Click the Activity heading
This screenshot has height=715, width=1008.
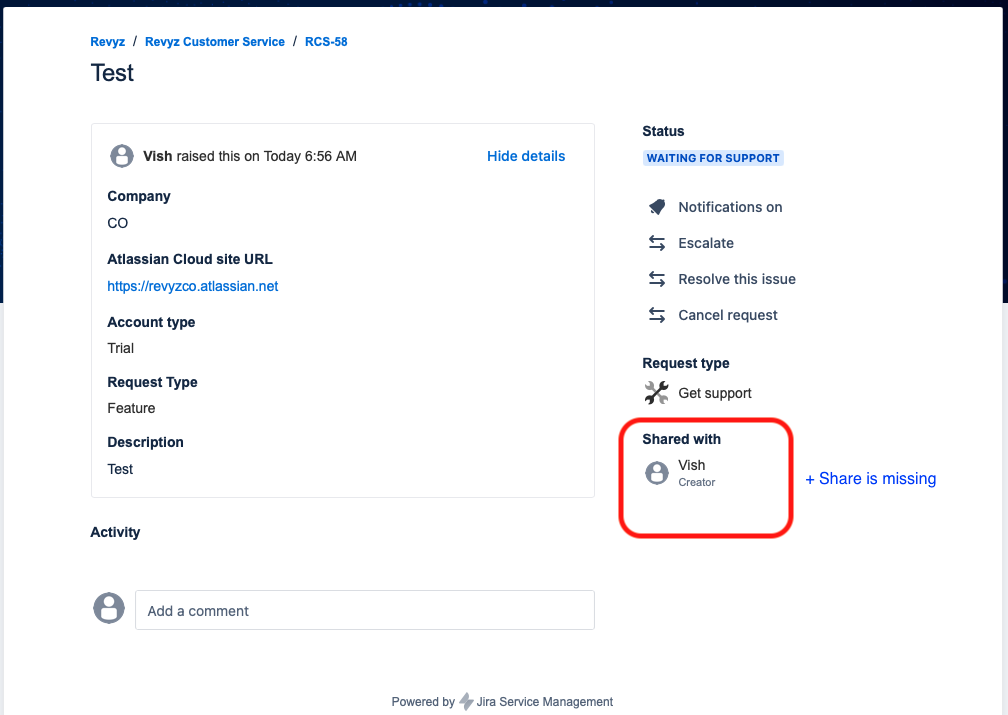pos(115,532)
